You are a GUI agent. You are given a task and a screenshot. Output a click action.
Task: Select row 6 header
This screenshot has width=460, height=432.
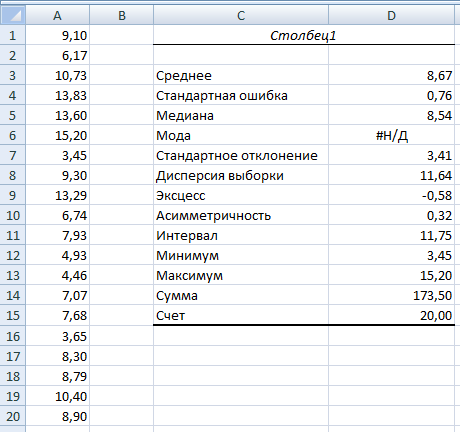[x=12, y=135]
